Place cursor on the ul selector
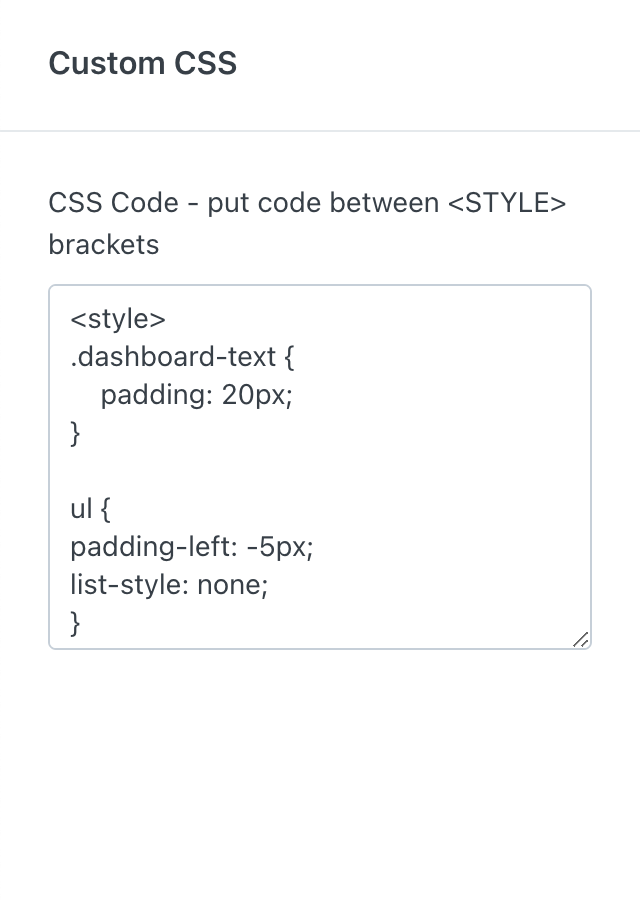The height and width of the screenshot is (900, 640). [81, 509]
